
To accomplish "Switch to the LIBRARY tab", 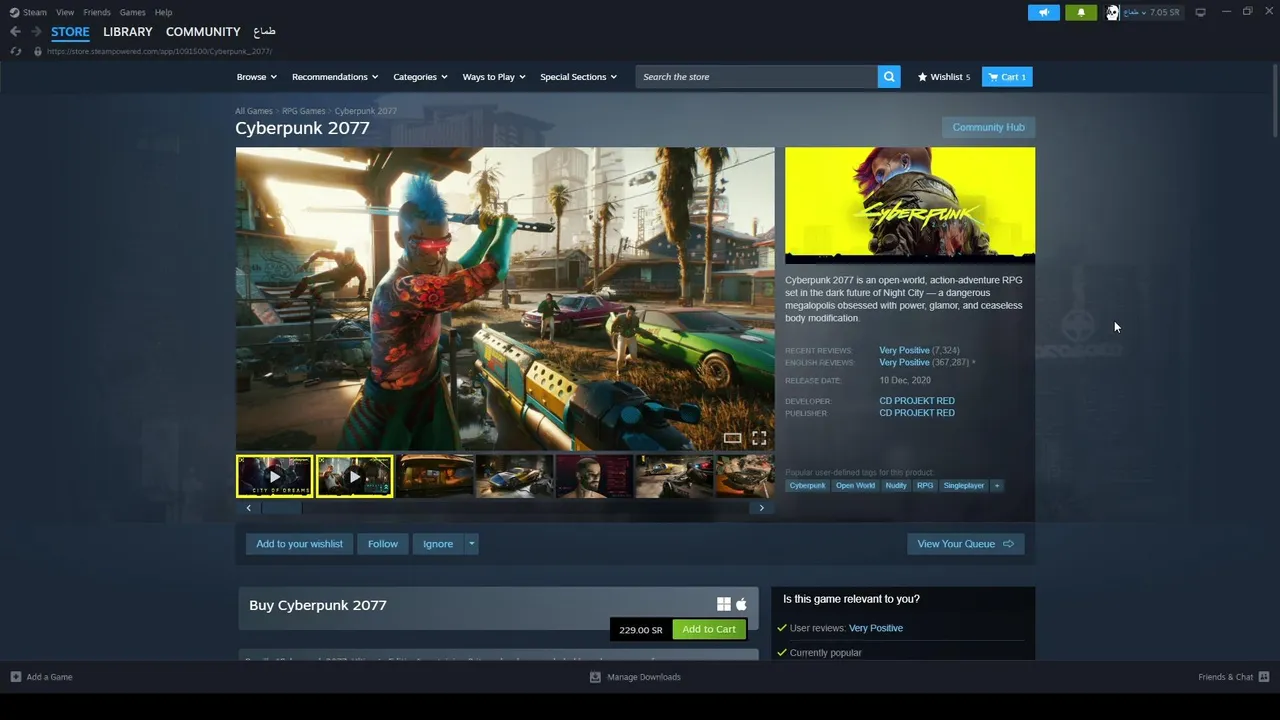I will [x=128, y=32].
